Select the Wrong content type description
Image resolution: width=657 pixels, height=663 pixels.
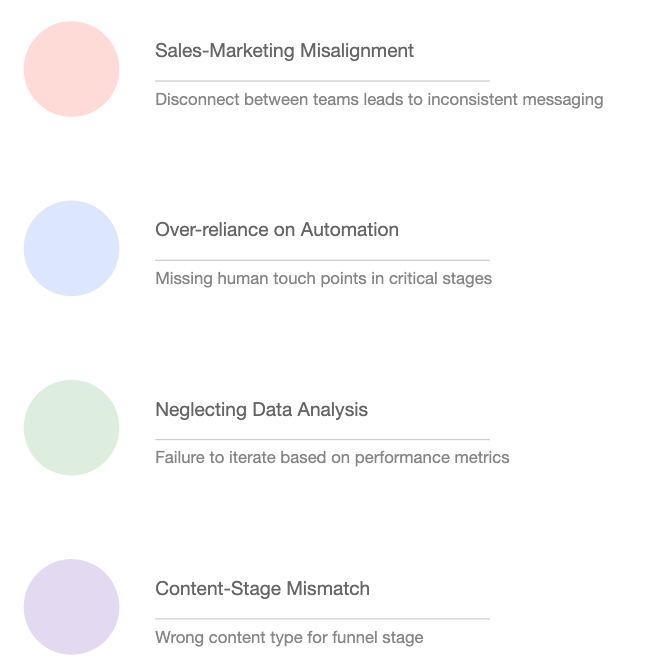pos(289,637)
